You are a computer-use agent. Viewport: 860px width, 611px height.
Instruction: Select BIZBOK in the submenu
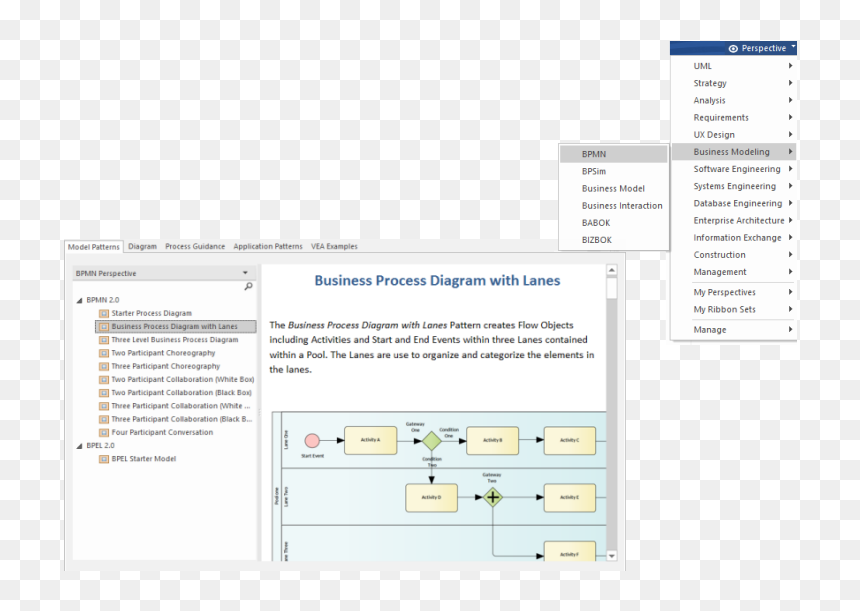[614, 240]
